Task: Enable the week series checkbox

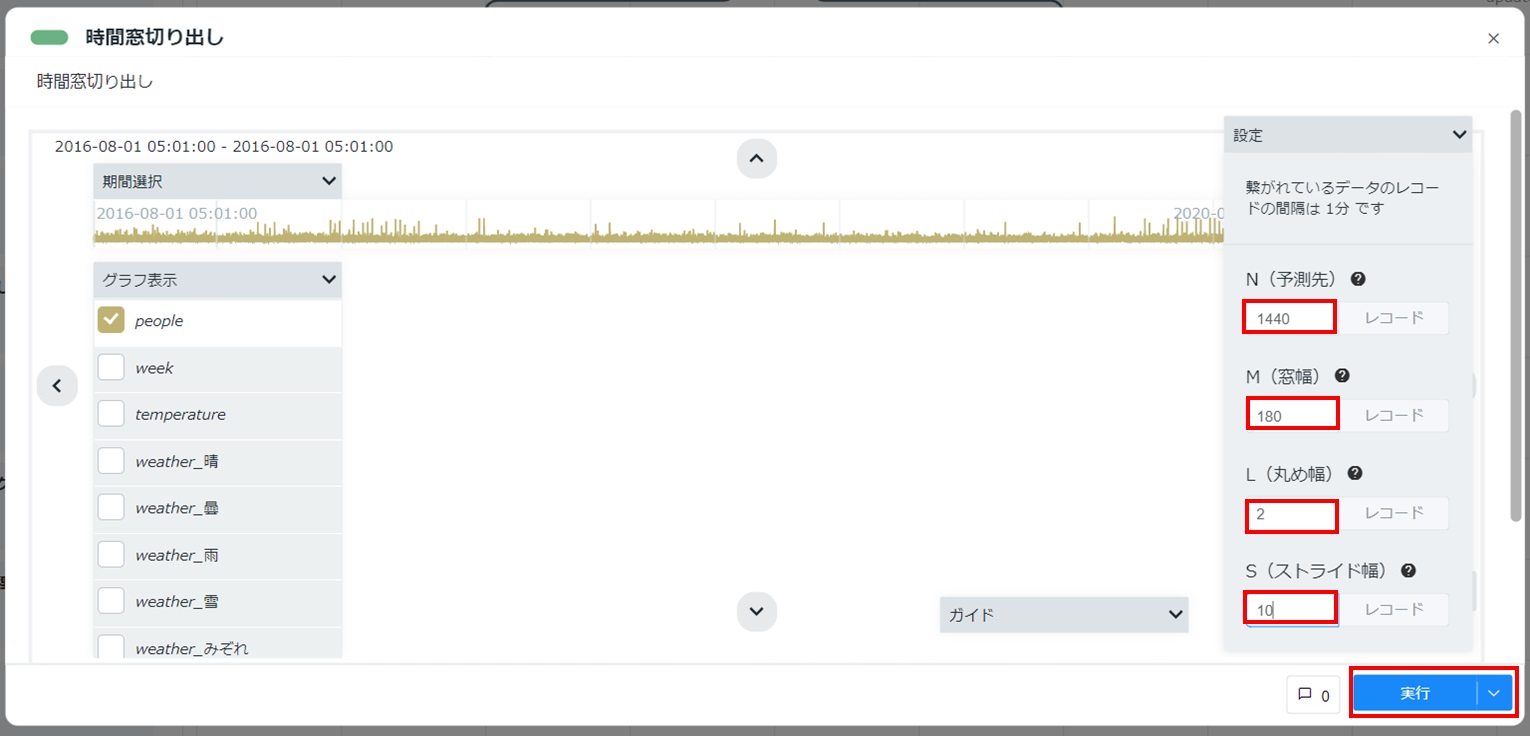Action: coord(111,368)
